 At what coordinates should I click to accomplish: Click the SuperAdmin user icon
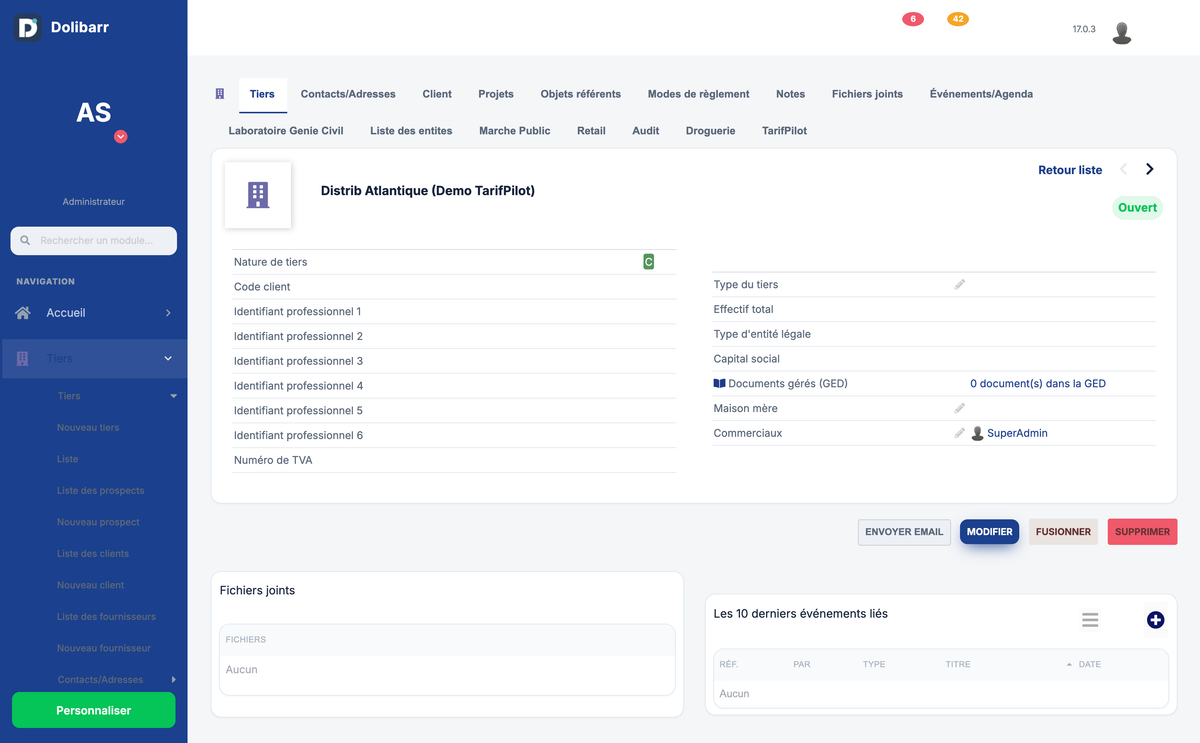click(978, 433)
